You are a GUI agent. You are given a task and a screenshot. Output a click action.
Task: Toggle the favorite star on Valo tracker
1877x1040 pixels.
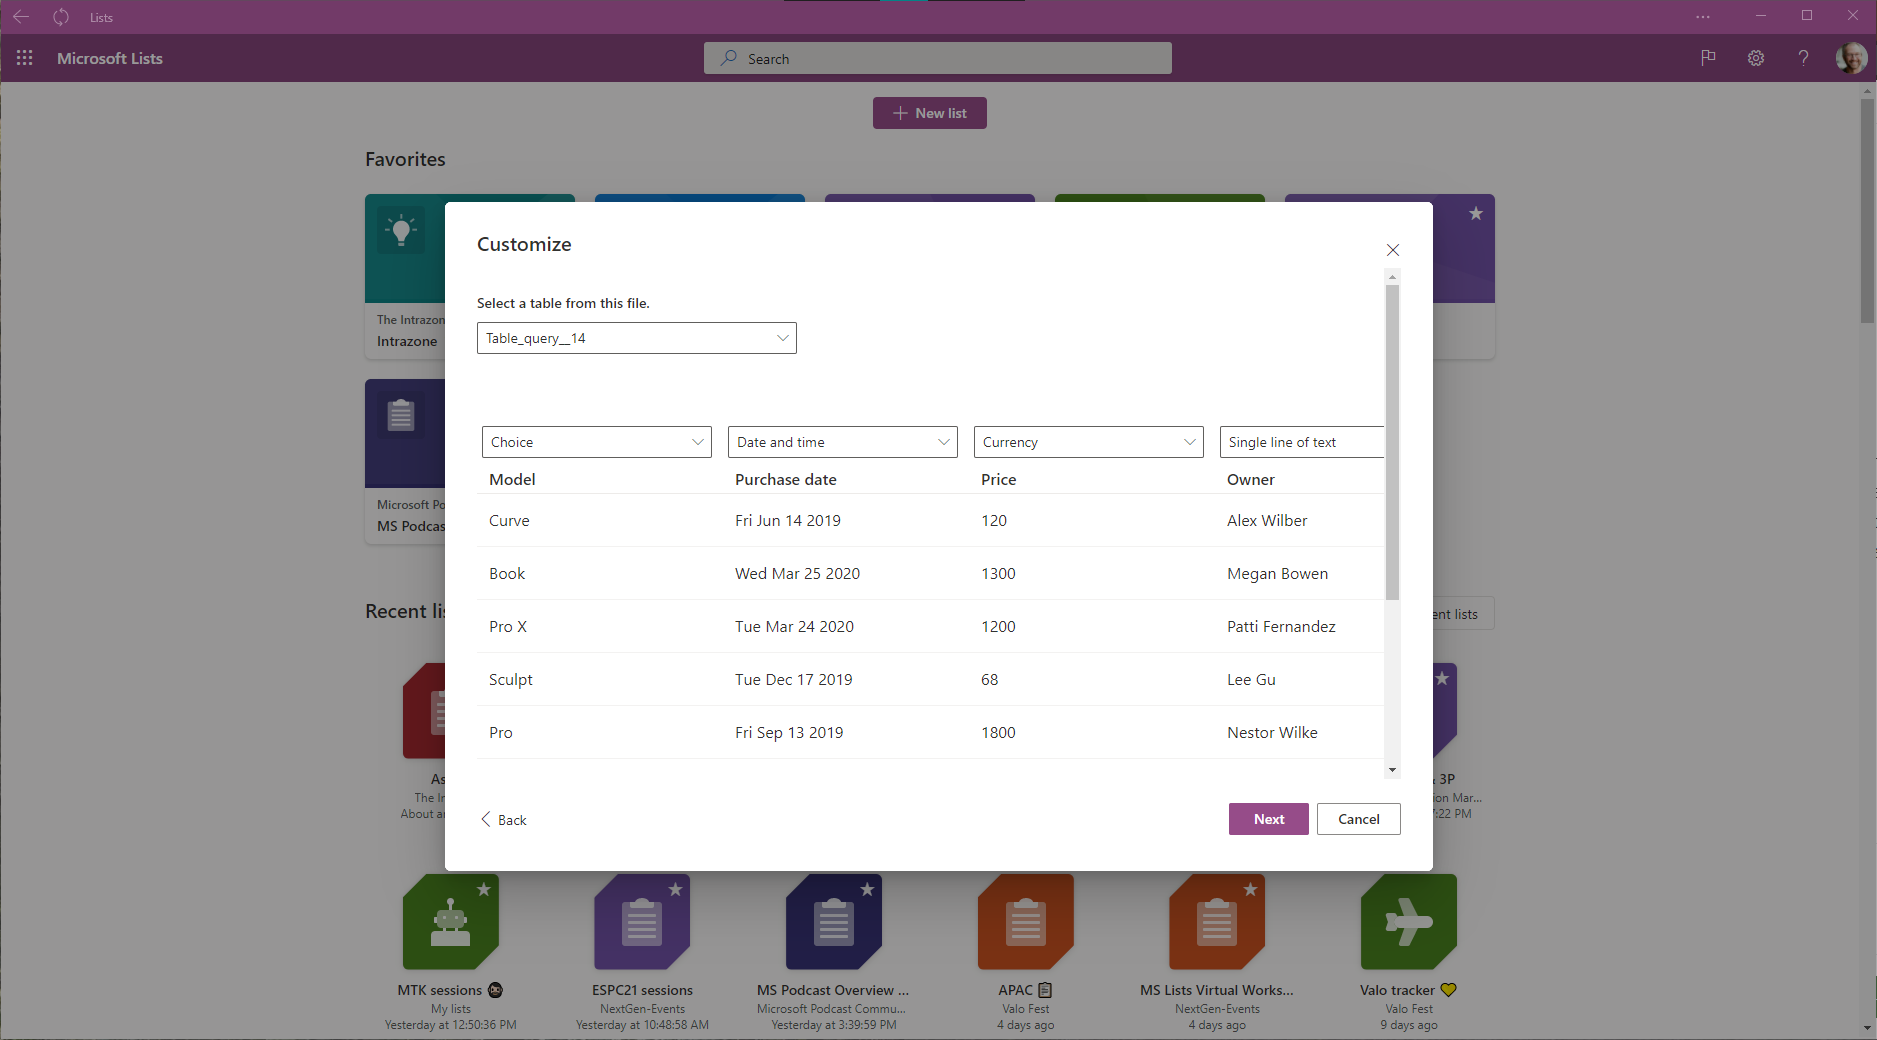pyautogui.click(x=1443, y=888)
